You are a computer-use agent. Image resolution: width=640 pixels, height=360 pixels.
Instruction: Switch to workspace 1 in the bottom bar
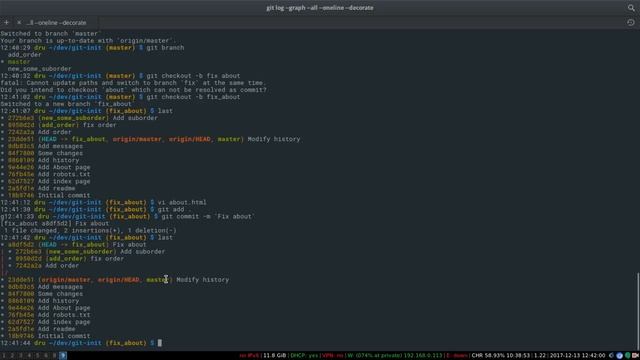[4, 356]
